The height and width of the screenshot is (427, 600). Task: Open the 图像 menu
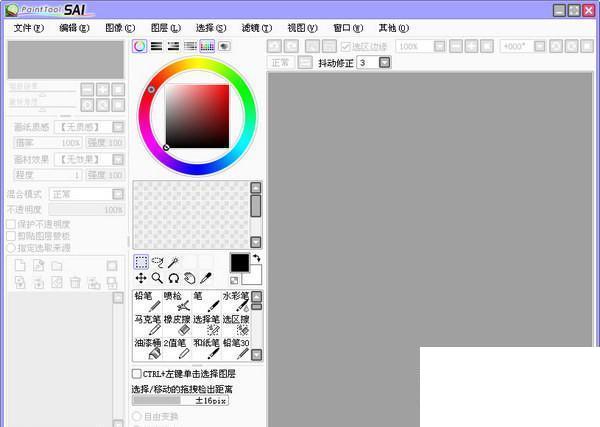[x=120, y=28]
